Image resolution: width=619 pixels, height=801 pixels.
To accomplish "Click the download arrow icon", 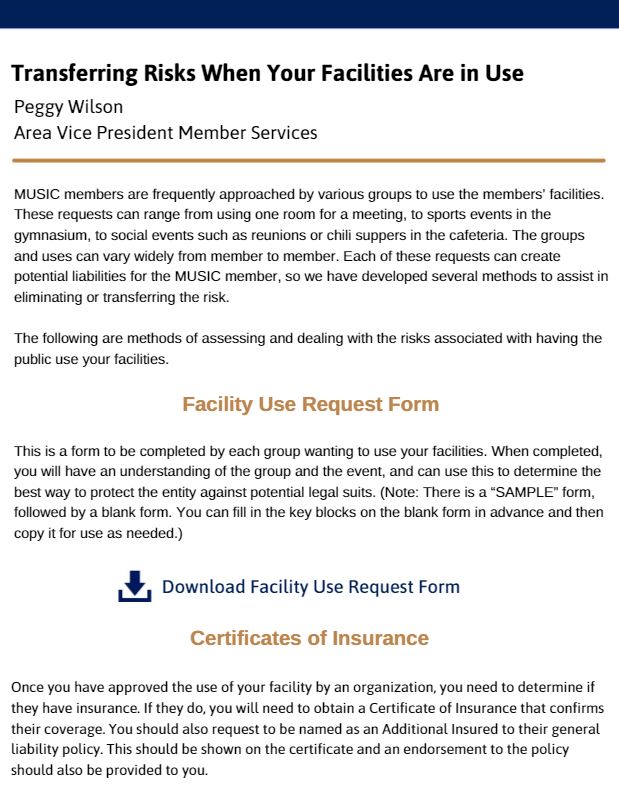I will (x=134, y=586).
